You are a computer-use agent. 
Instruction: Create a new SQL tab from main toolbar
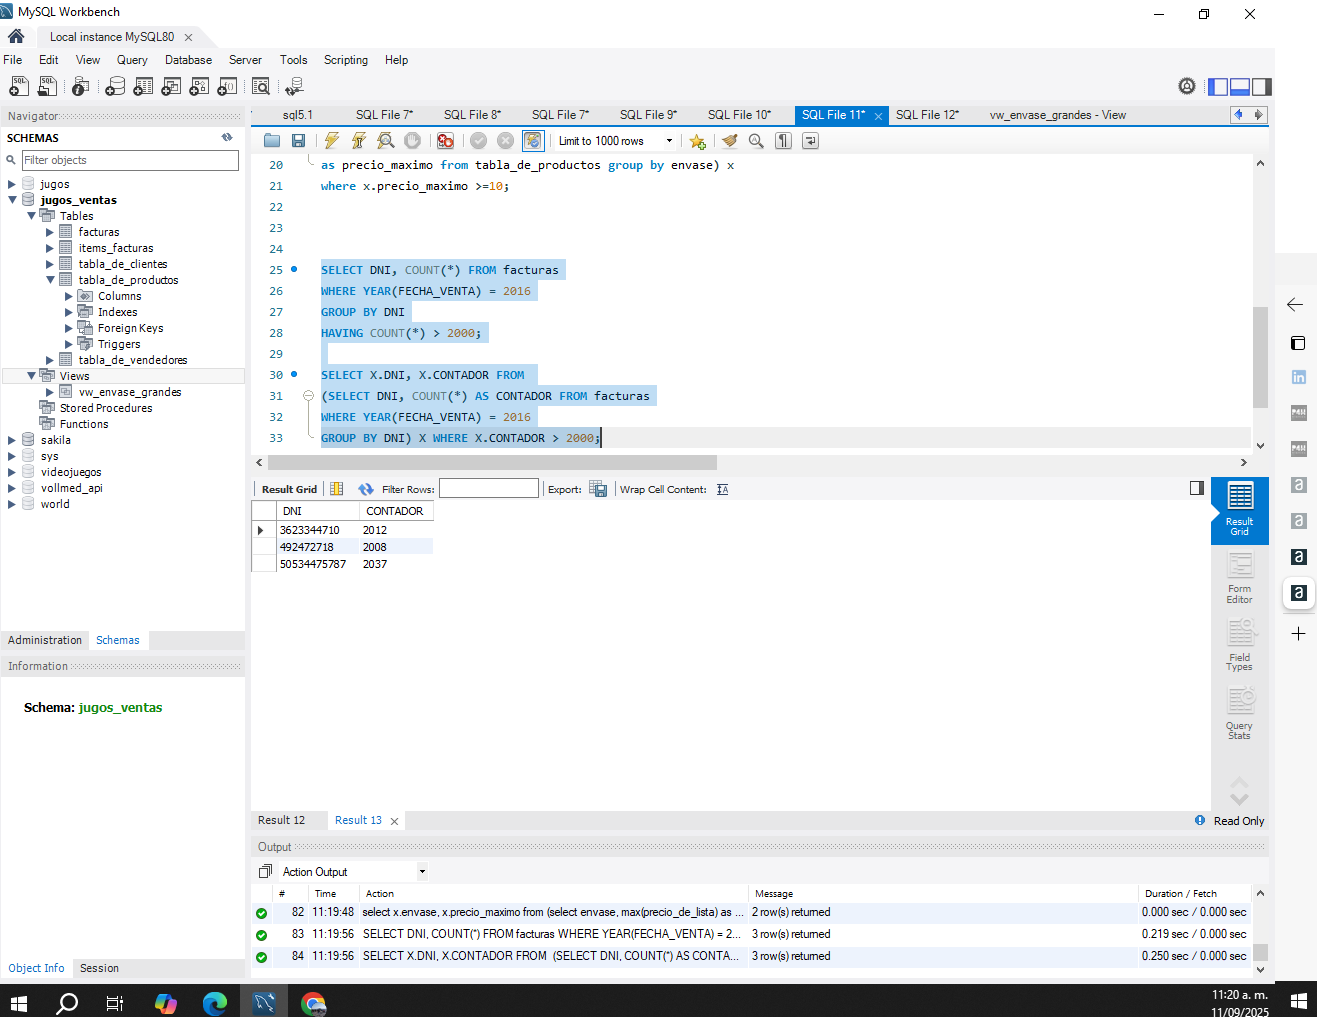(19, 87)
